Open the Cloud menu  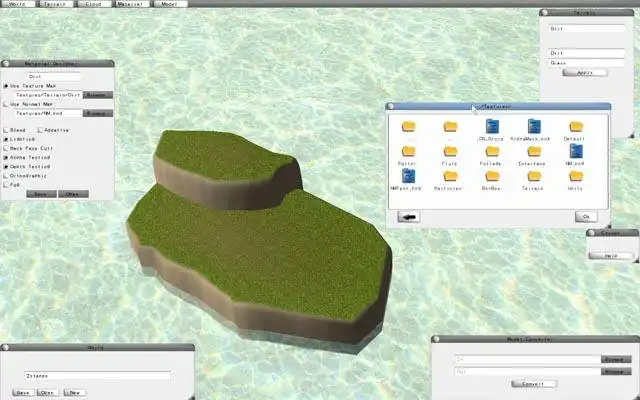(x=94, y=4)
